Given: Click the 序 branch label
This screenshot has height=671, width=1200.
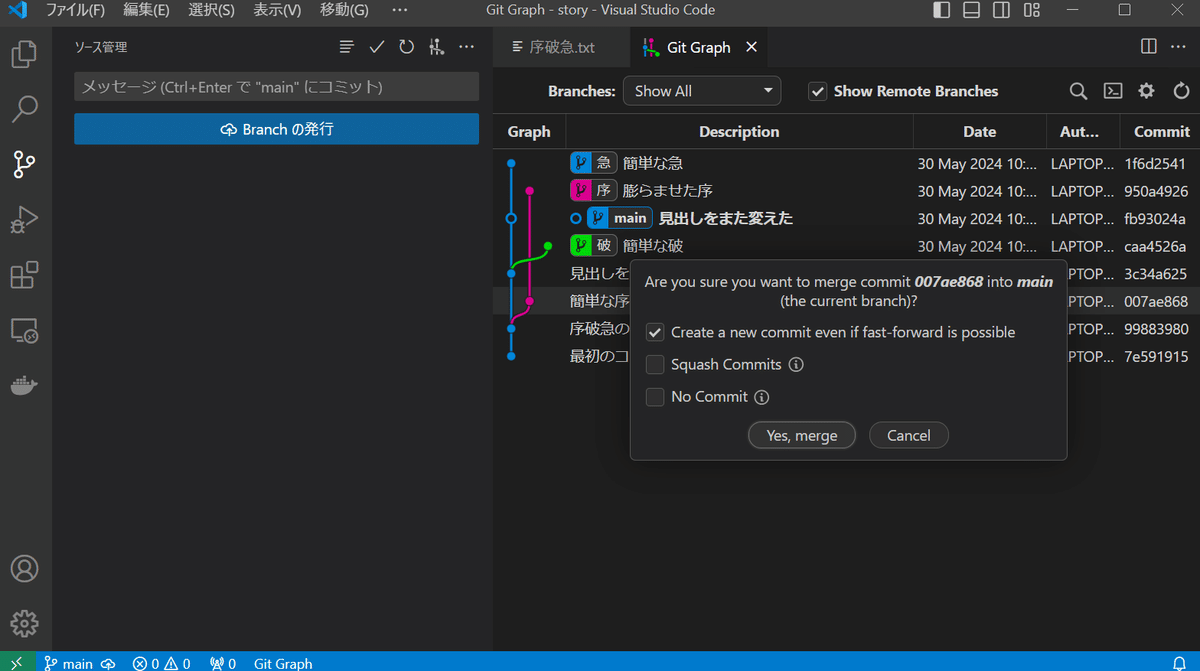Looking at the screenshot, I should pos(594,190).
